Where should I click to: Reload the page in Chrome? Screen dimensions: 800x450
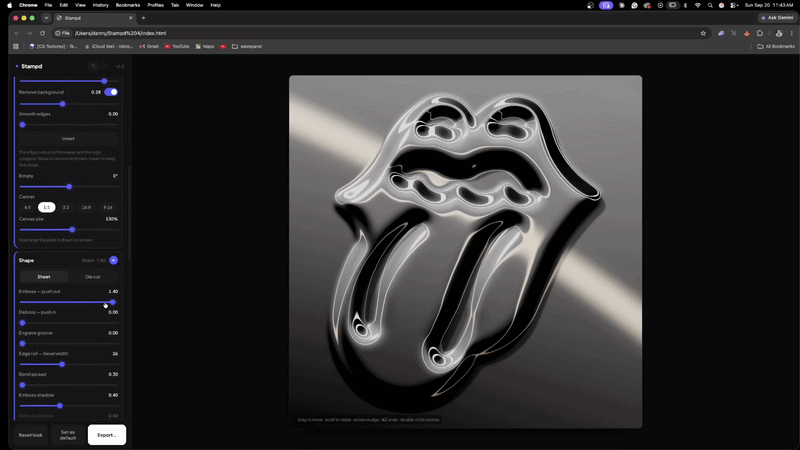[x=42, y=33]
